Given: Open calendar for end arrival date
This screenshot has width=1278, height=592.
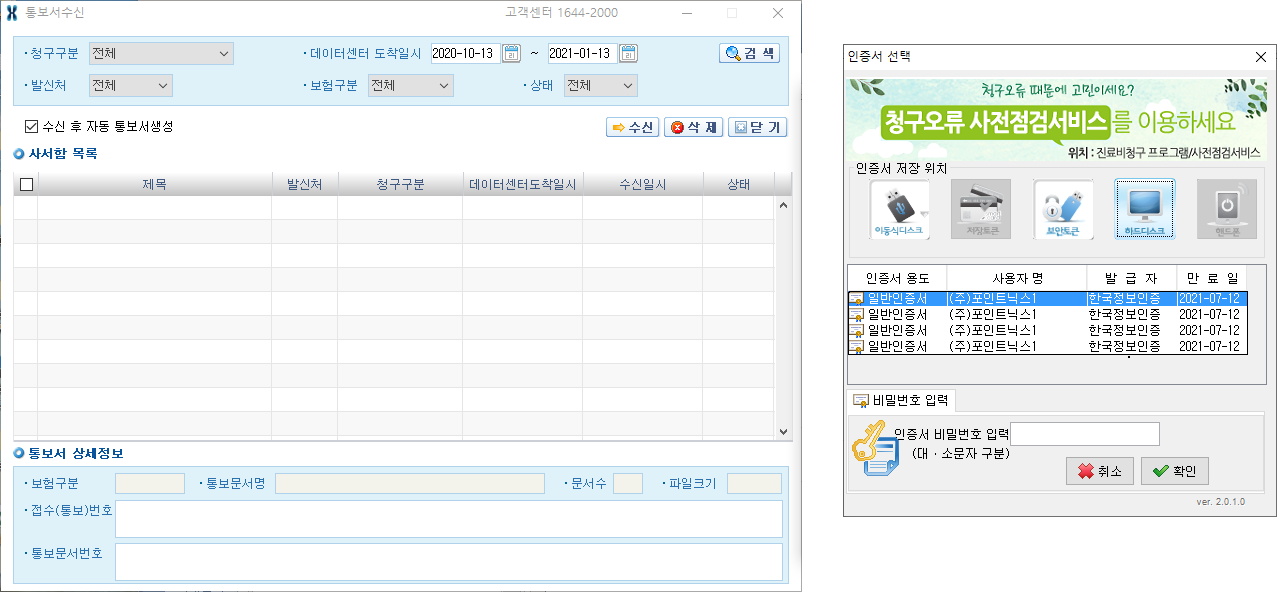Looking at the screenshot, I should pos(628,53).
